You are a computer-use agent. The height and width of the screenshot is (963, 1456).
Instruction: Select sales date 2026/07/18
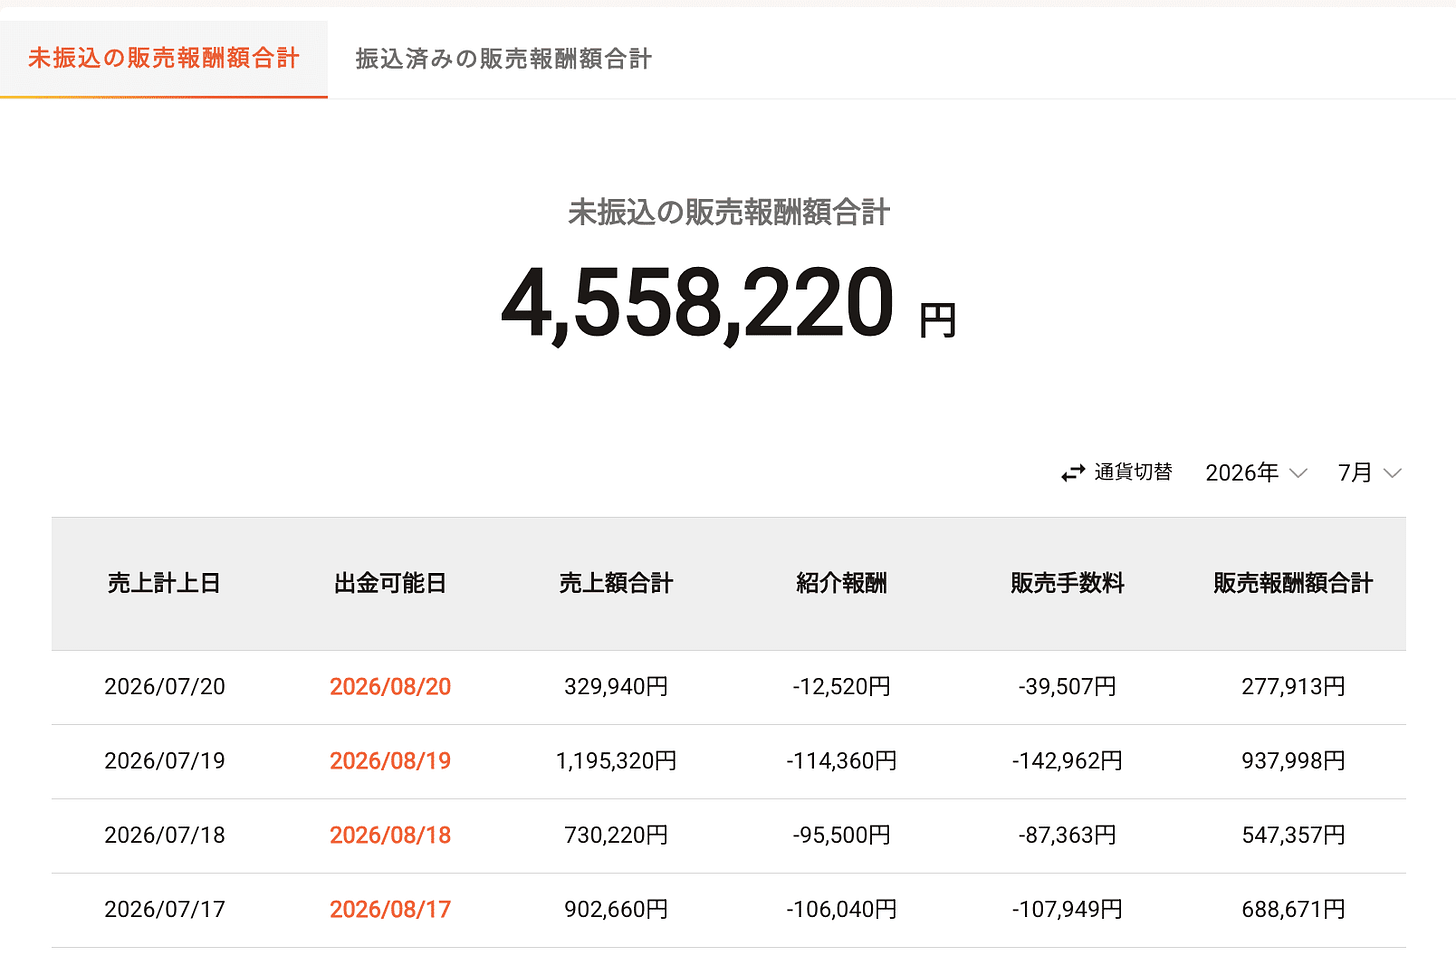point(165,835)
